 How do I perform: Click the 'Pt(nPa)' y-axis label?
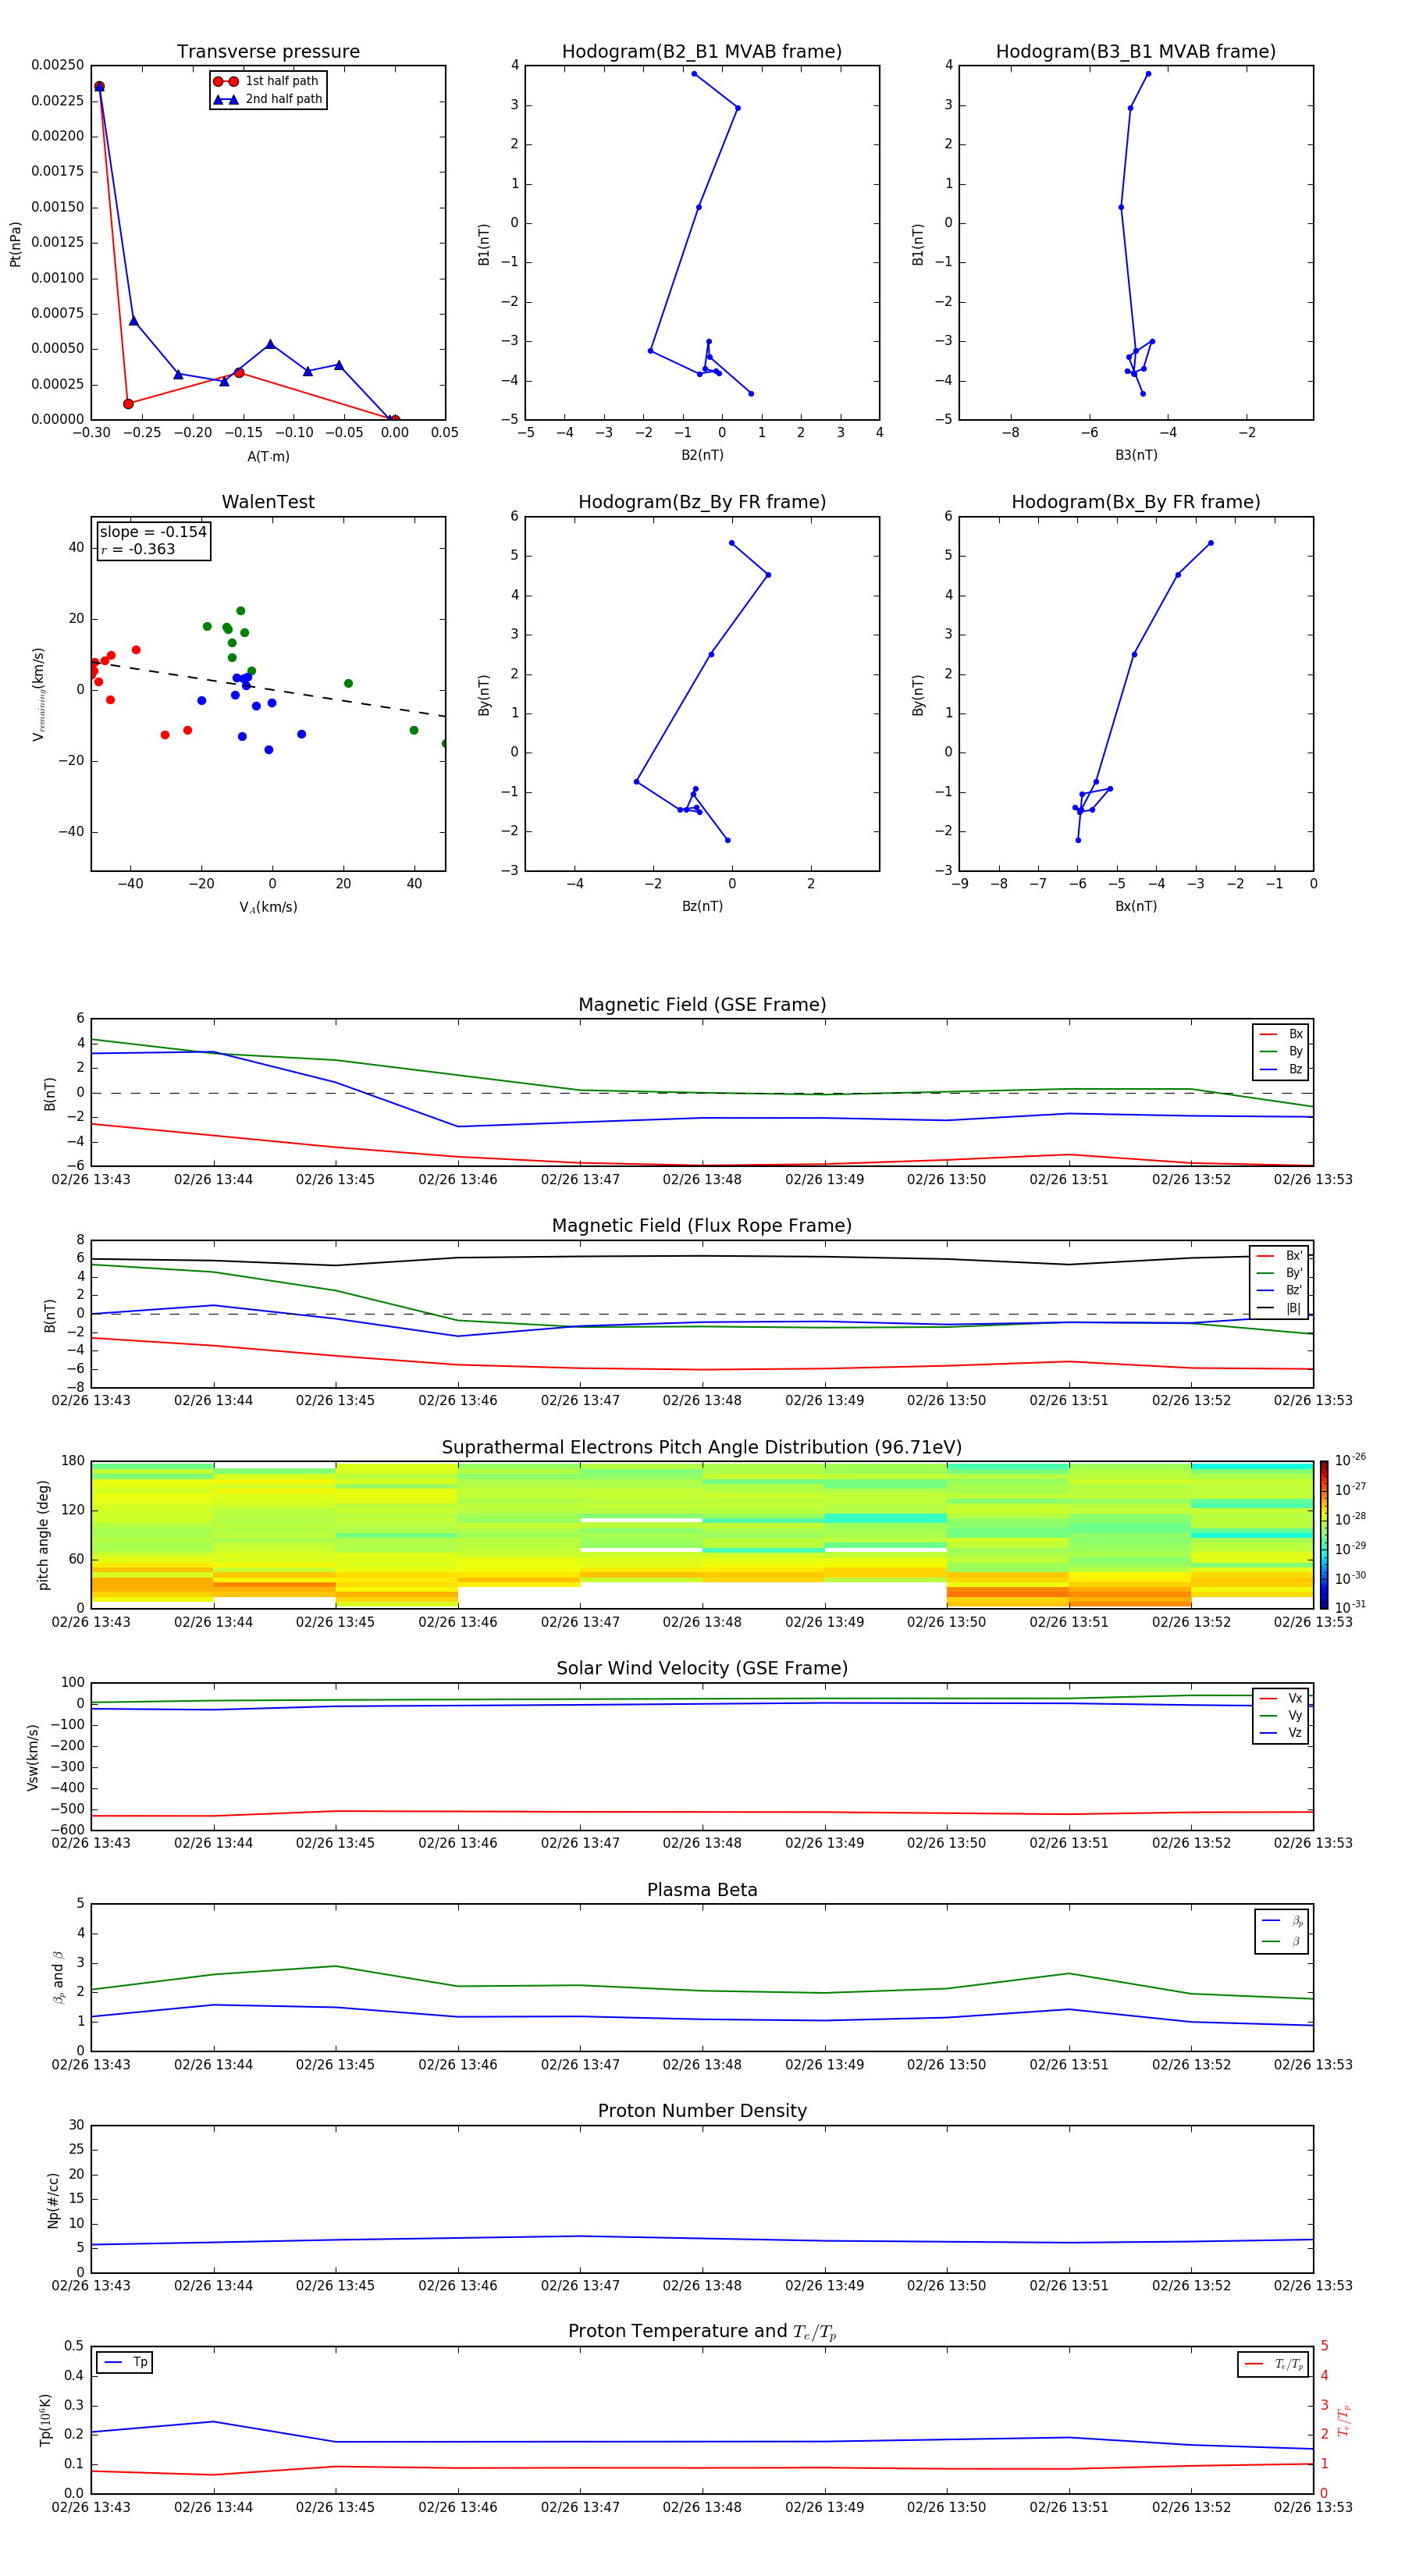[x=16, y=243]
